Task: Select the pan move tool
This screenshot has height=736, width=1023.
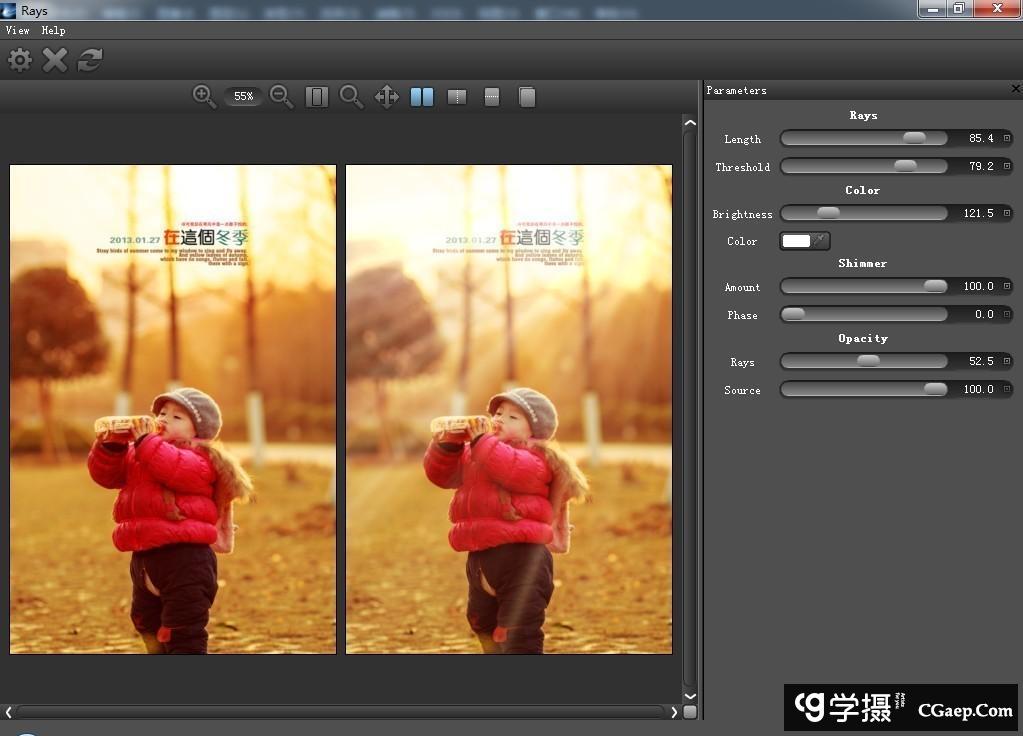Action: [387, 97]
